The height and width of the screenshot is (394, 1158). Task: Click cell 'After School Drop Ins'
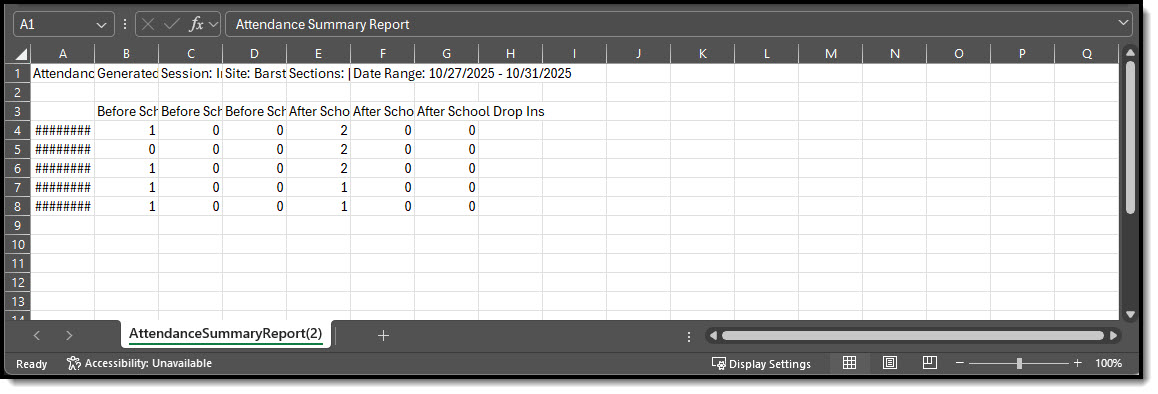pyautogui.click(x=480, y=112)
